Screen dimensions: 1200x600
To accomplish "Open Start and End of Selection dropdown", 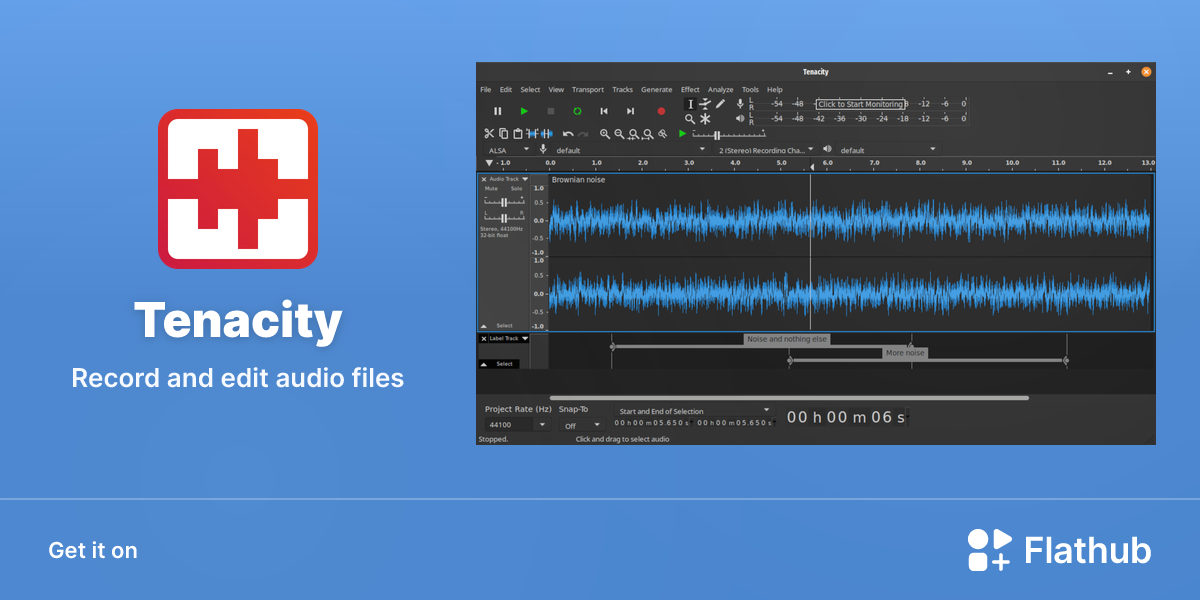I will (694, 411).
